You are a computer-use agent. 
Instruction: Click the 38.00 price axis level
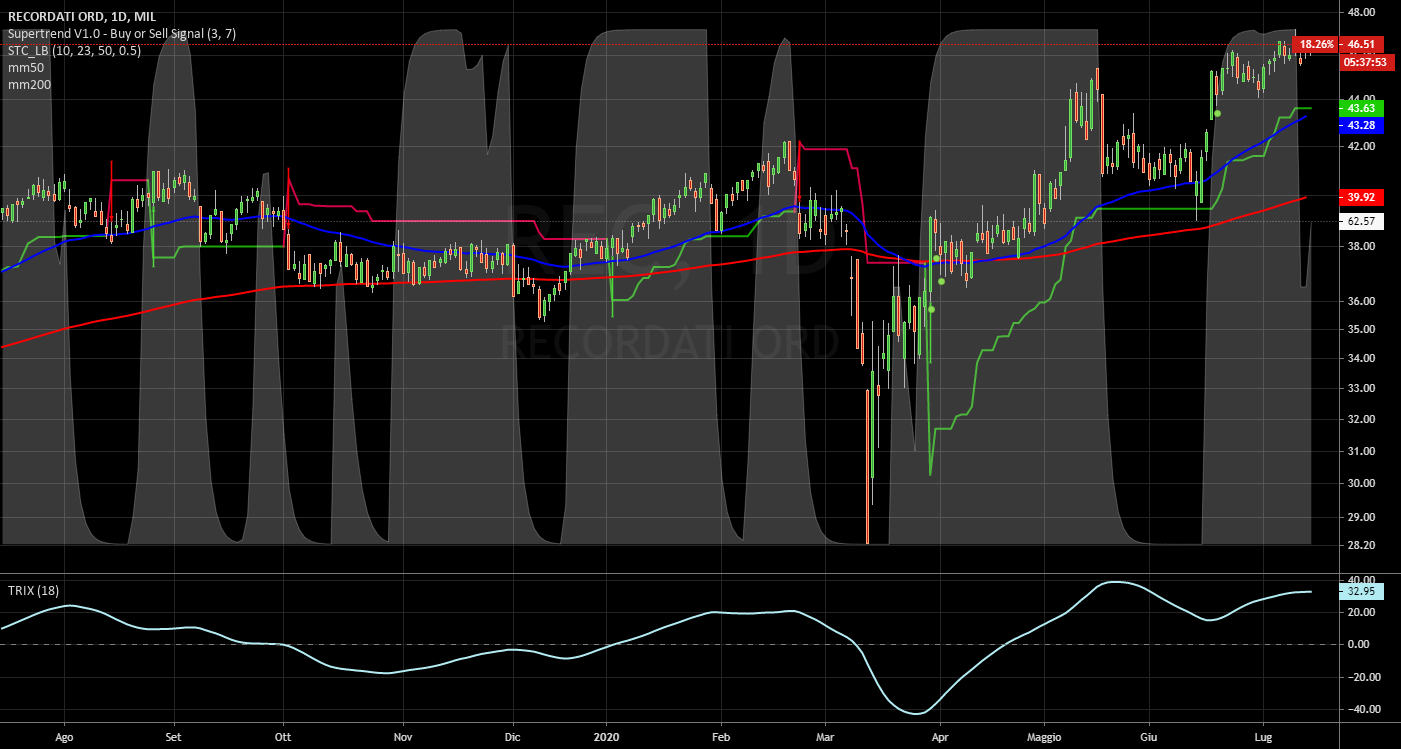[x=1360, y=246]
